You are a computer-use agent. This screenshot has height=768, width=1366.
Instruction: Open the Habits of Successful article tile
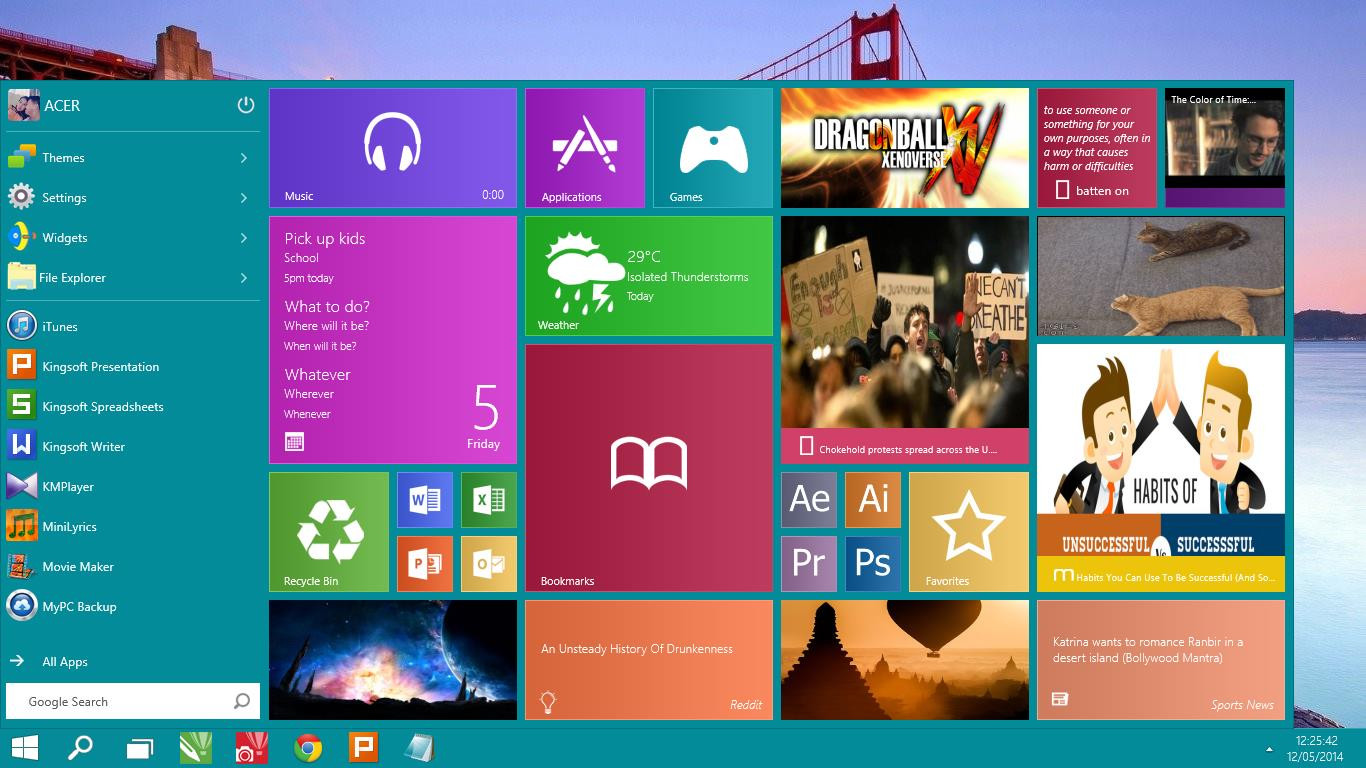[1161, 468]
